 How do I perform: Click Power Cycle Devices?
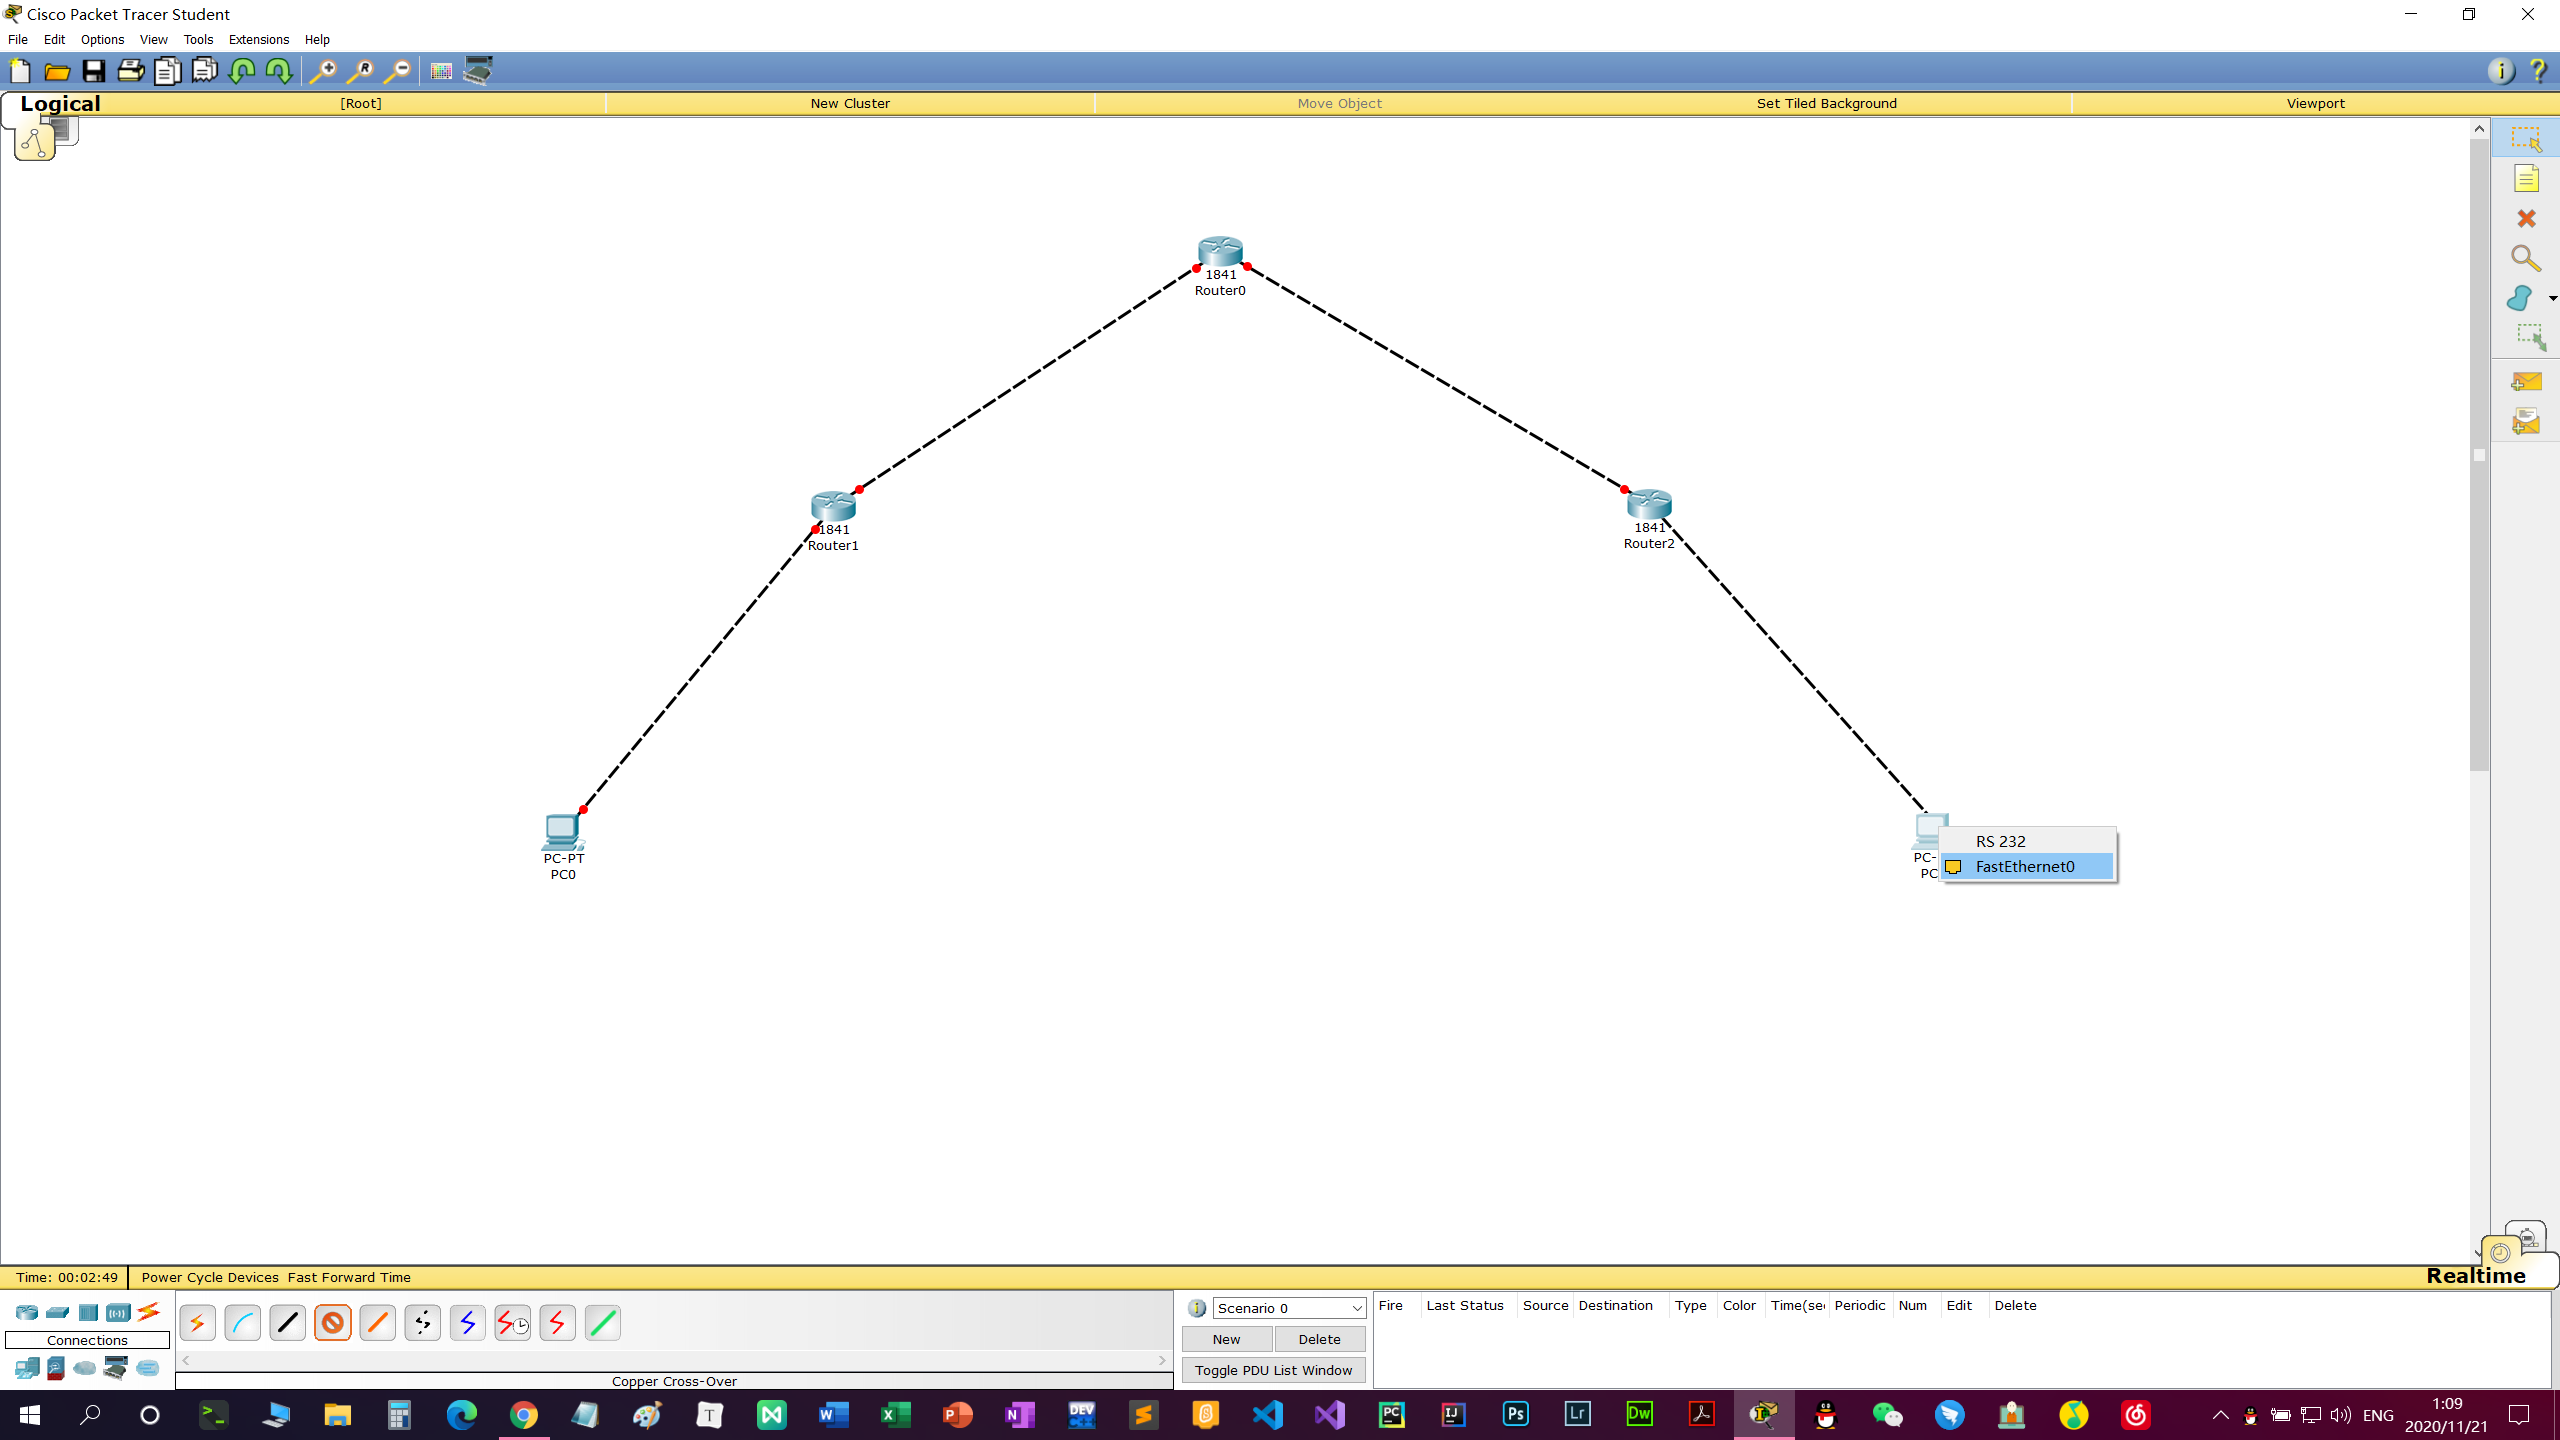tap(210, 1277)
